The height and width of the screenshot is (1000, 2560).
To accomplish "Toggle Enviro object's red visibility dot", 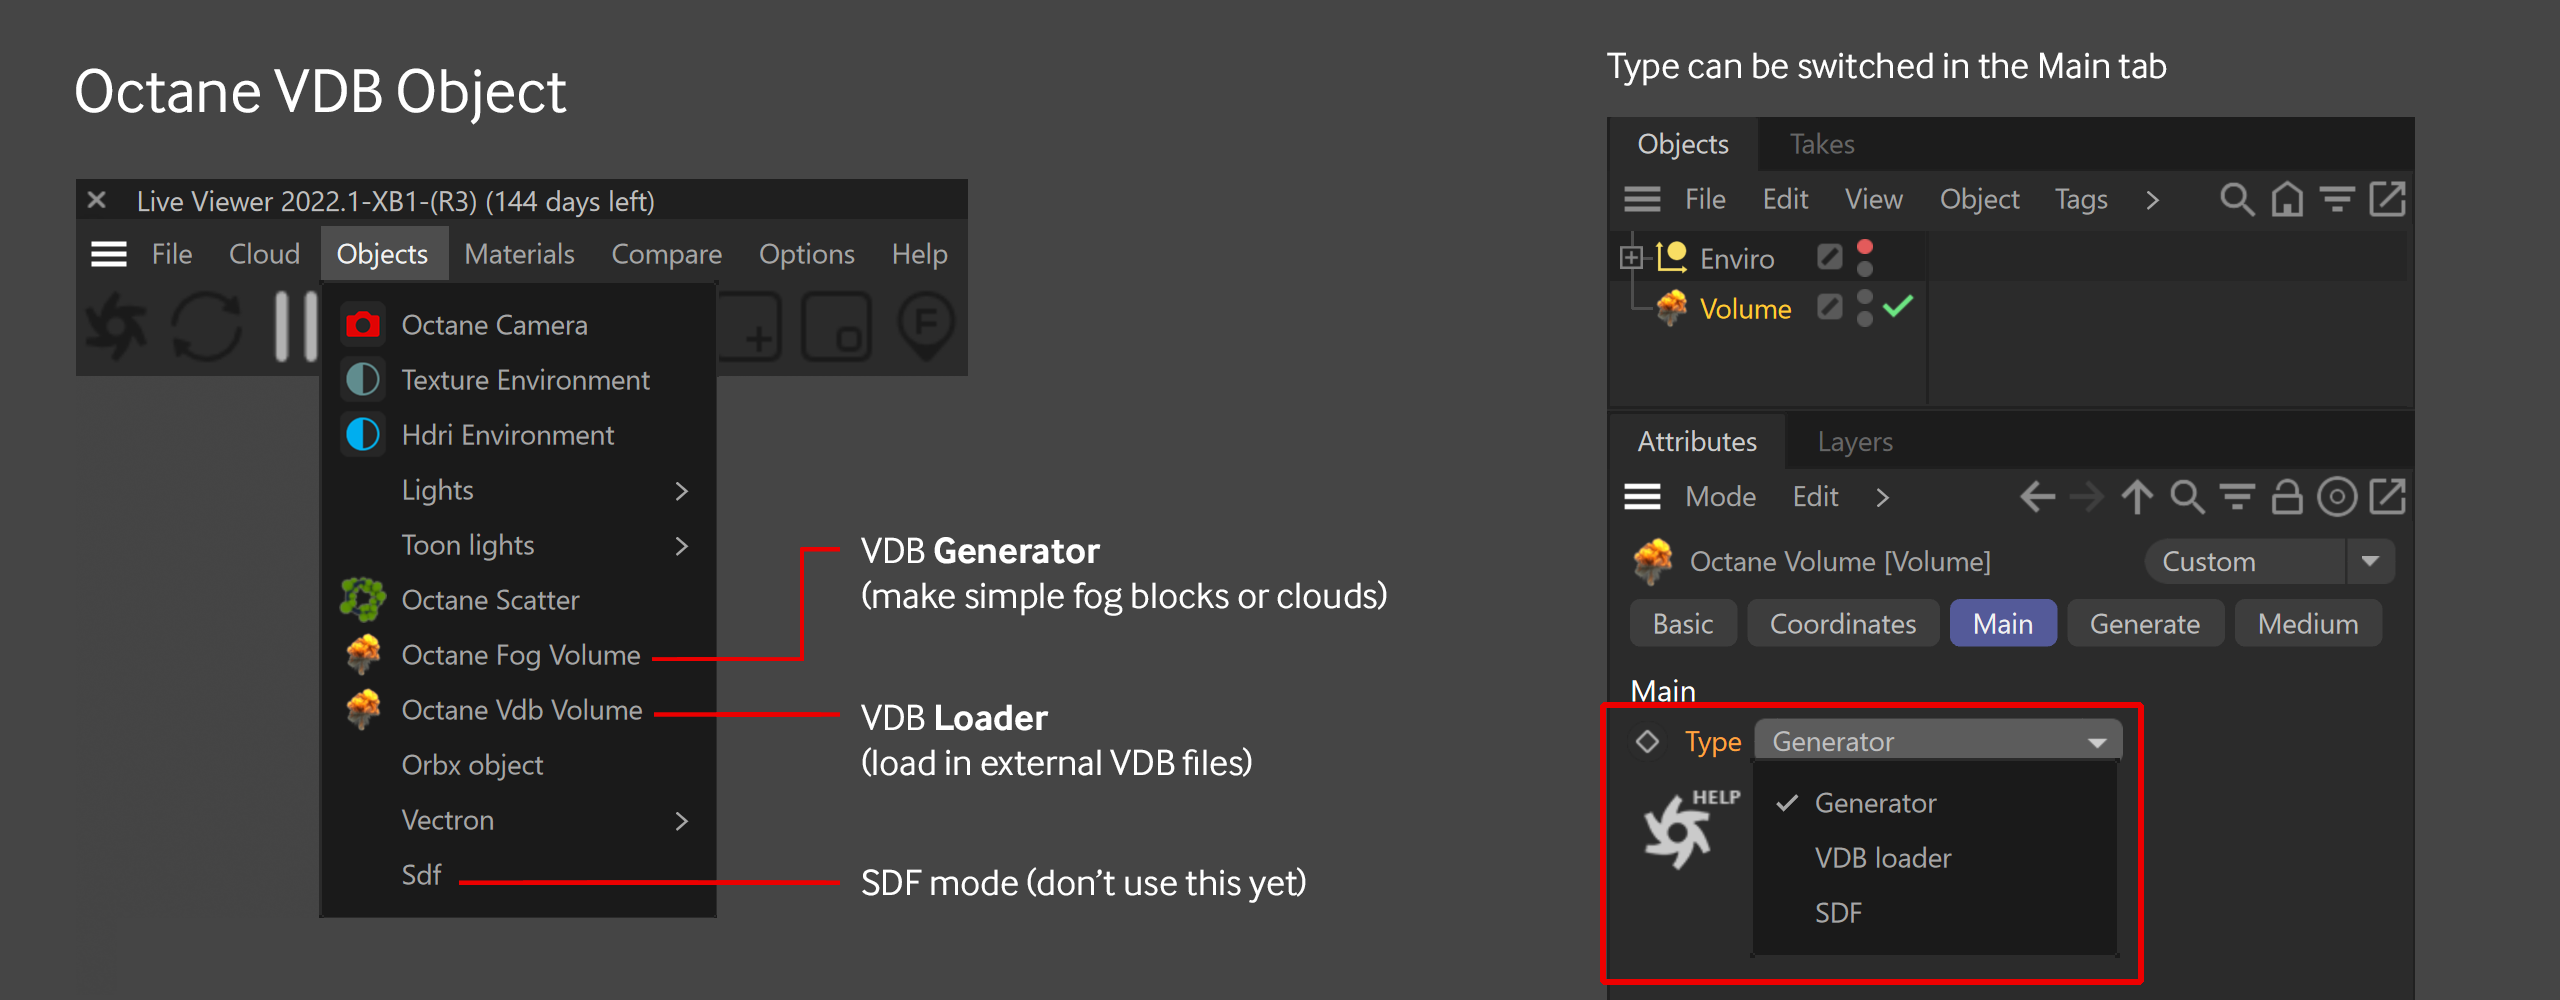I will click(1865, 247).
